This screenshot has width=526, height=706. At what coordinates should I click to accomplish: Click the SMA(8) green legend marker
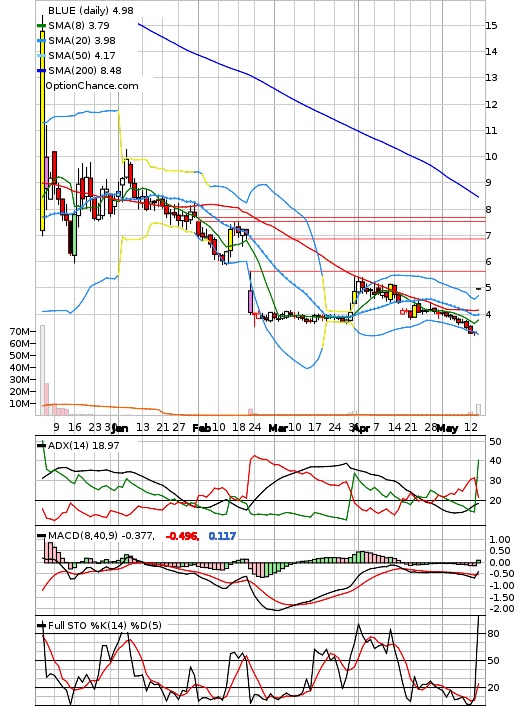pos(41,26)
